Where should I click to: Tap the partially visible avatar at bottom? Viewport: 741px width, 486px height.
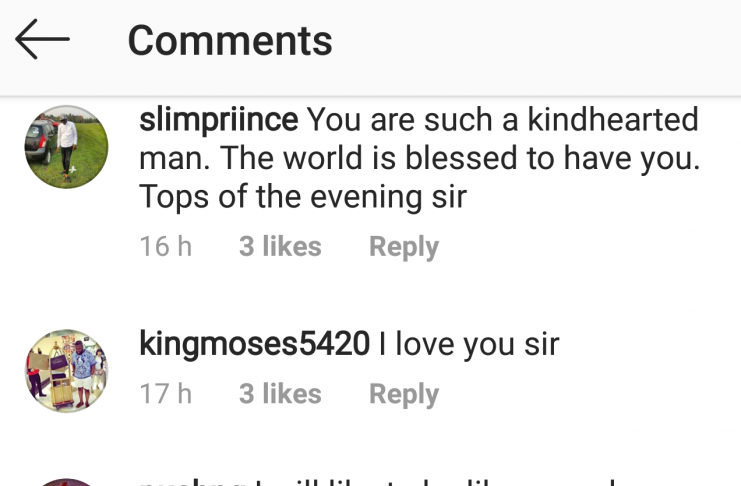(66, 482)
